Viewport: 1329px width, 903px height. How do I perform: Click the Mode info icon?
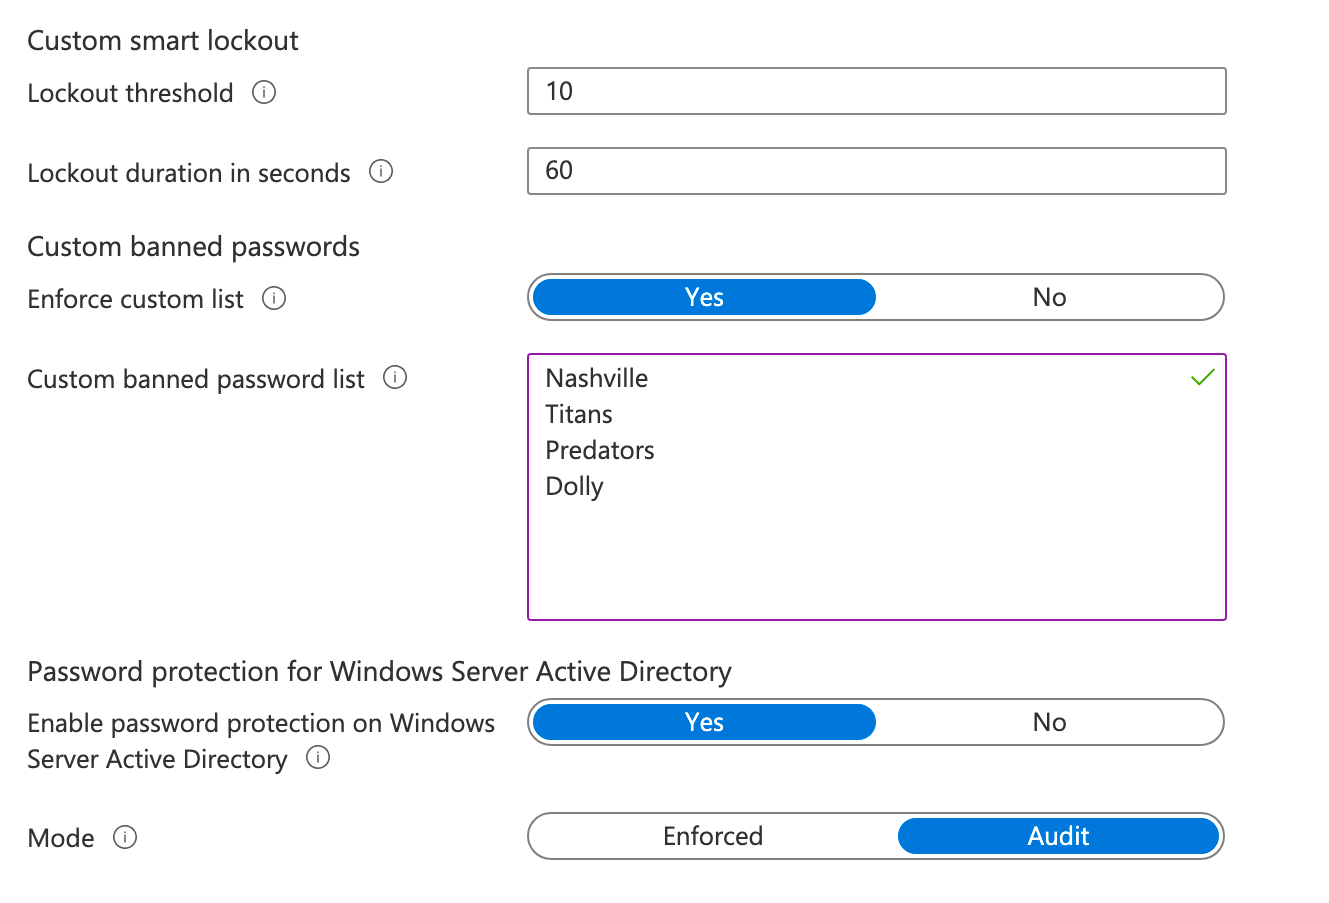click(x=125, y=838)
